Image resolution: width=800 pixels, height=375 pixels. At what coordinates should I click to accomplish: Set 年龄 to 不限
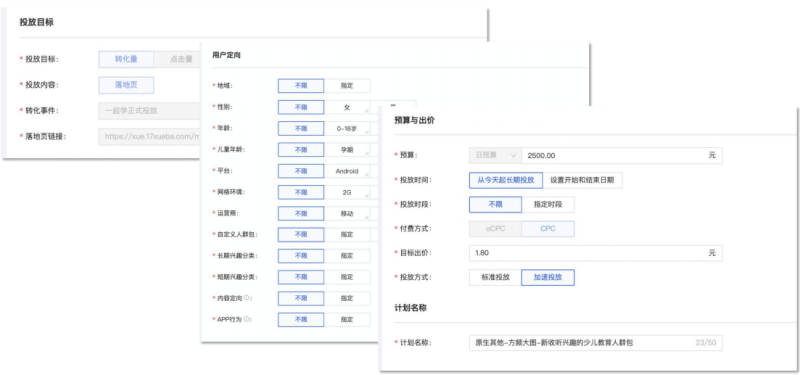pyautogui.click(x=301, y=129)
